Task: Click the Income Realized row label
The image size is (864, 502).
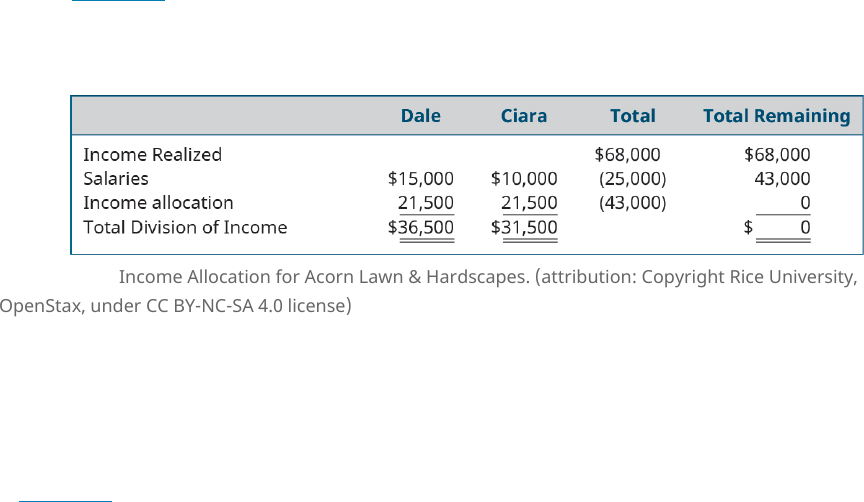Action: (x=152, y=154)
